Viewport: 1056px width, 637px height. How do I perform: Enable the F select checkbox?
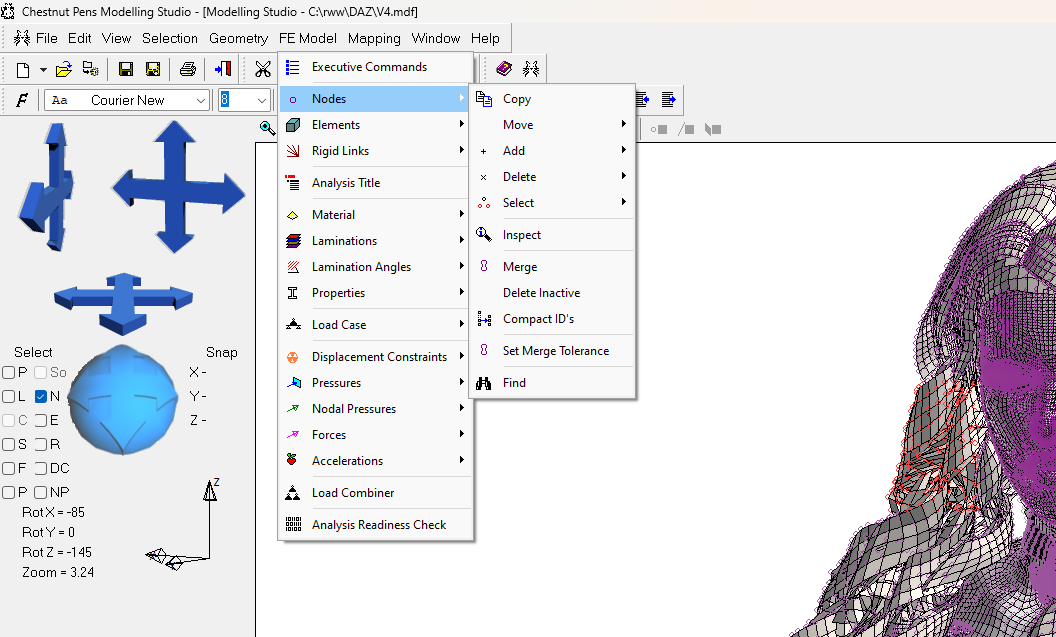(9, 469)
